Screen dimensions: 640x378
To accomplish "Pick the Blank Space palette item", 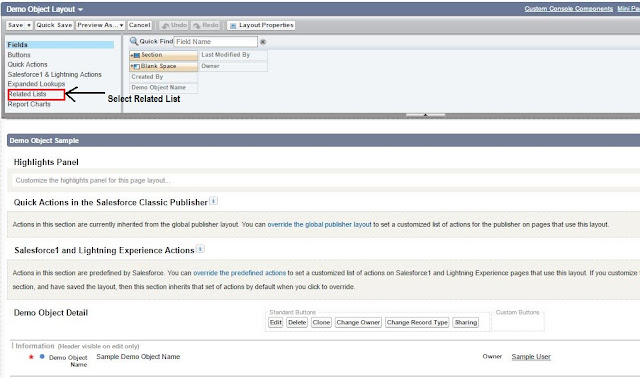I will [164, 66].
